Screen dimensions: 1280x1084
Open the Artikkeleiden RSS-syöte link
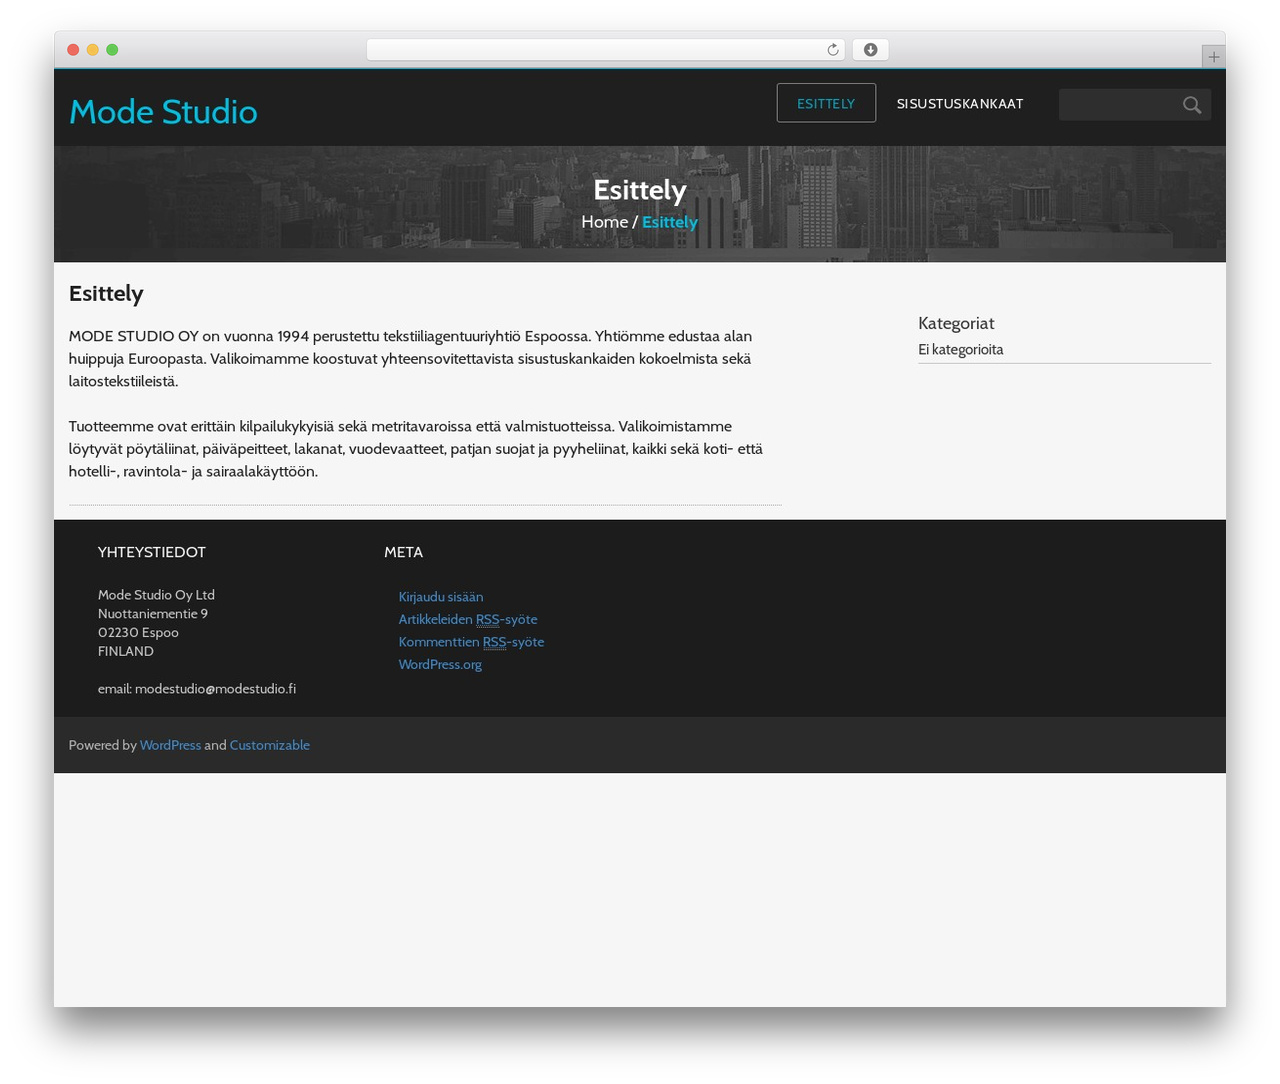[x=468, y=619]
